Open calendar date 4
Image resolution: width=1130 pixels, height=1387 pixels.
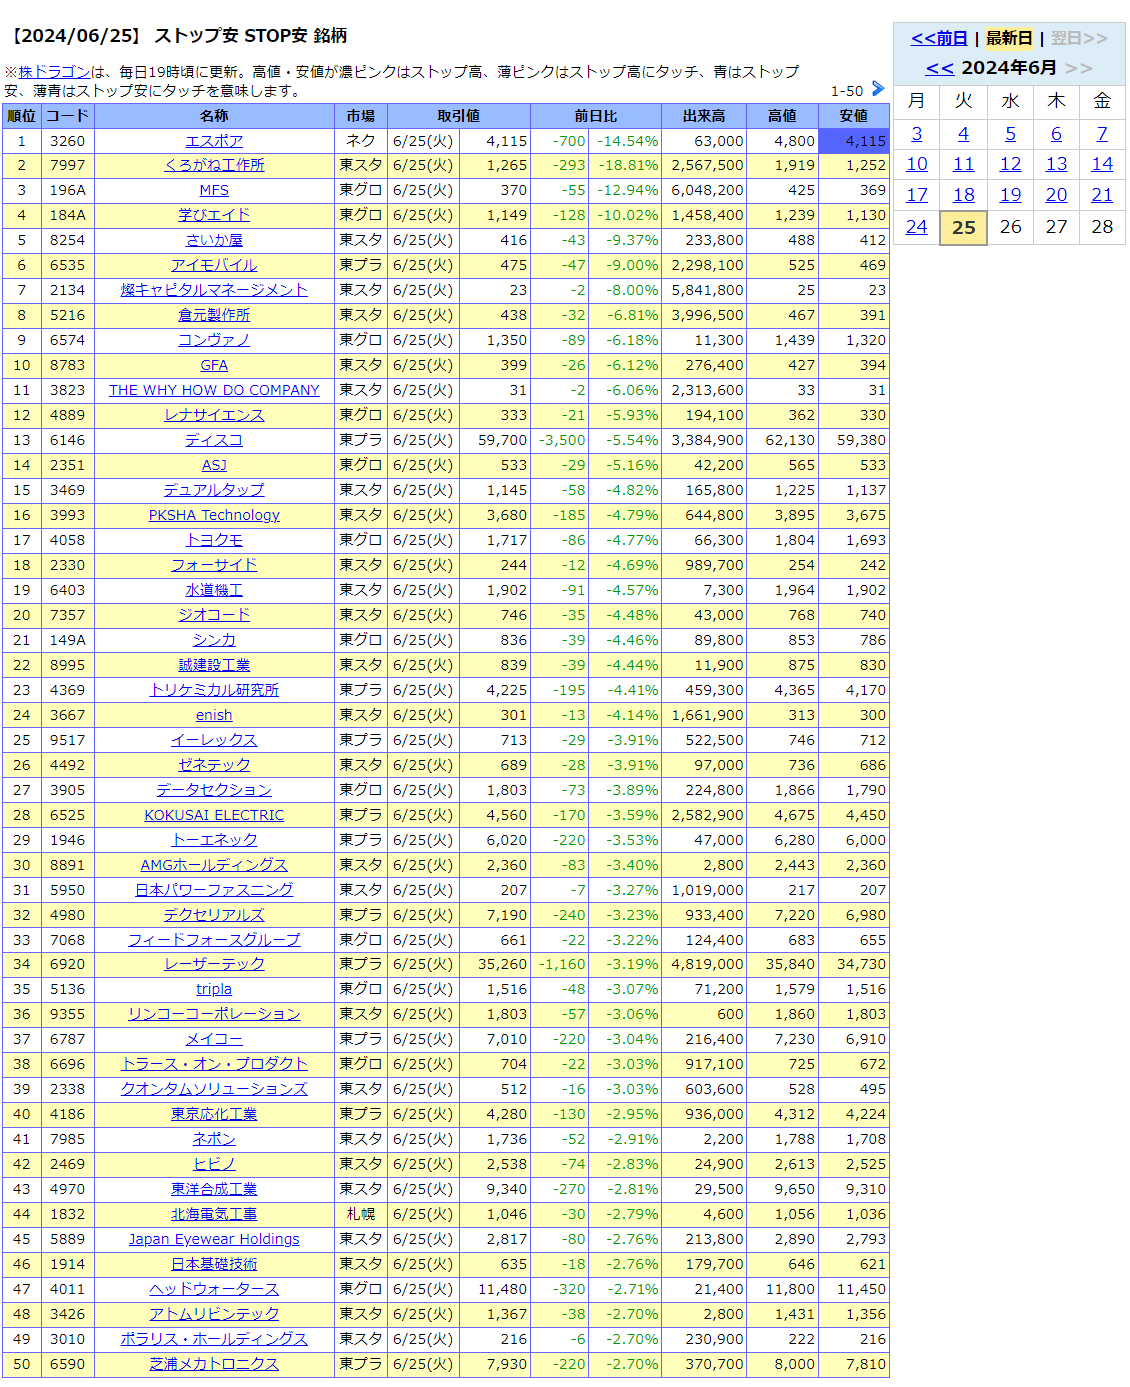[x=963, y=134]
